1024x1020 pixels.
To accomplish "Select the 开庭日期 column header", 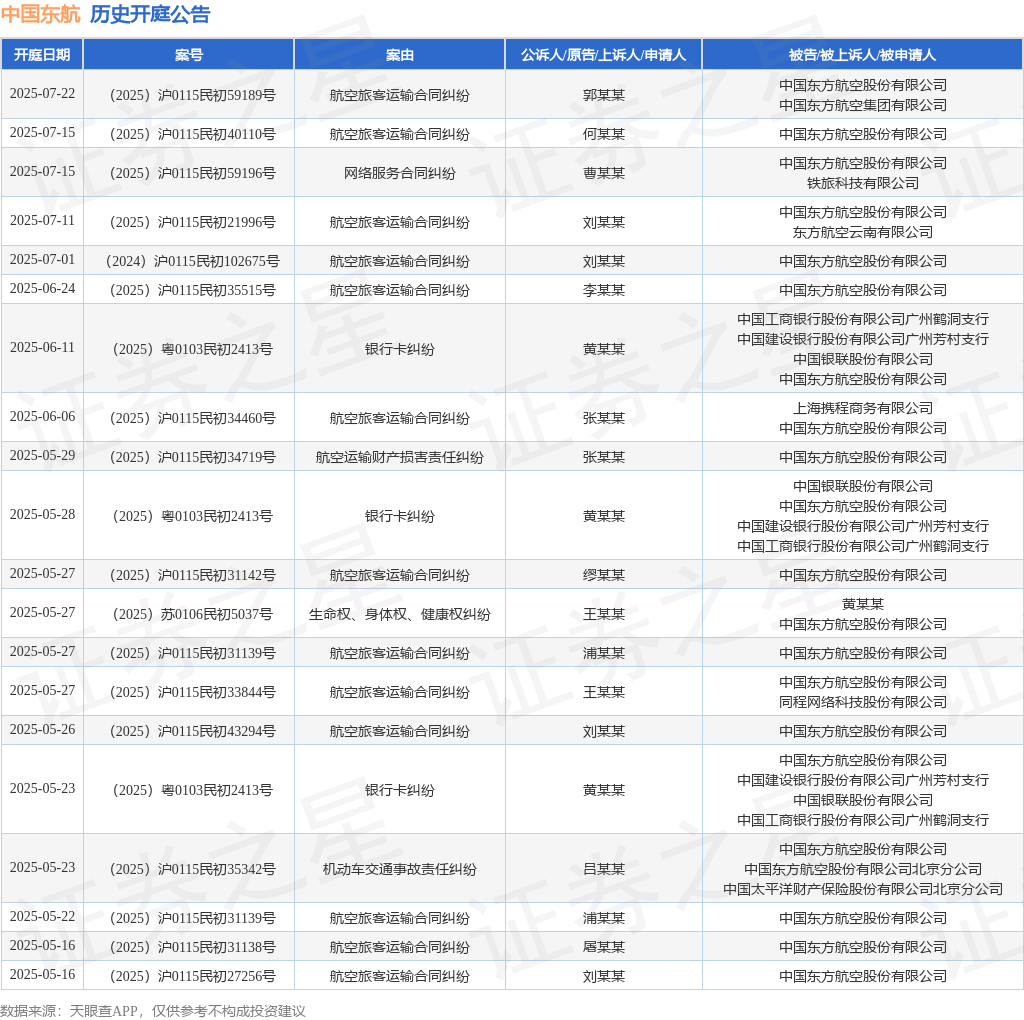I will pyautogui.click(x=42, y=55).
